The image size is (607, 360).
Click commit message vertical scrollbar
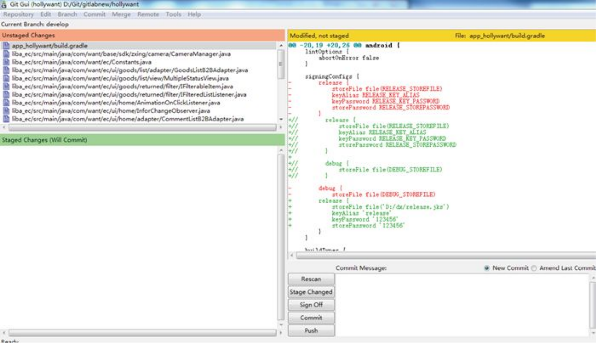(x=593, y=305)
